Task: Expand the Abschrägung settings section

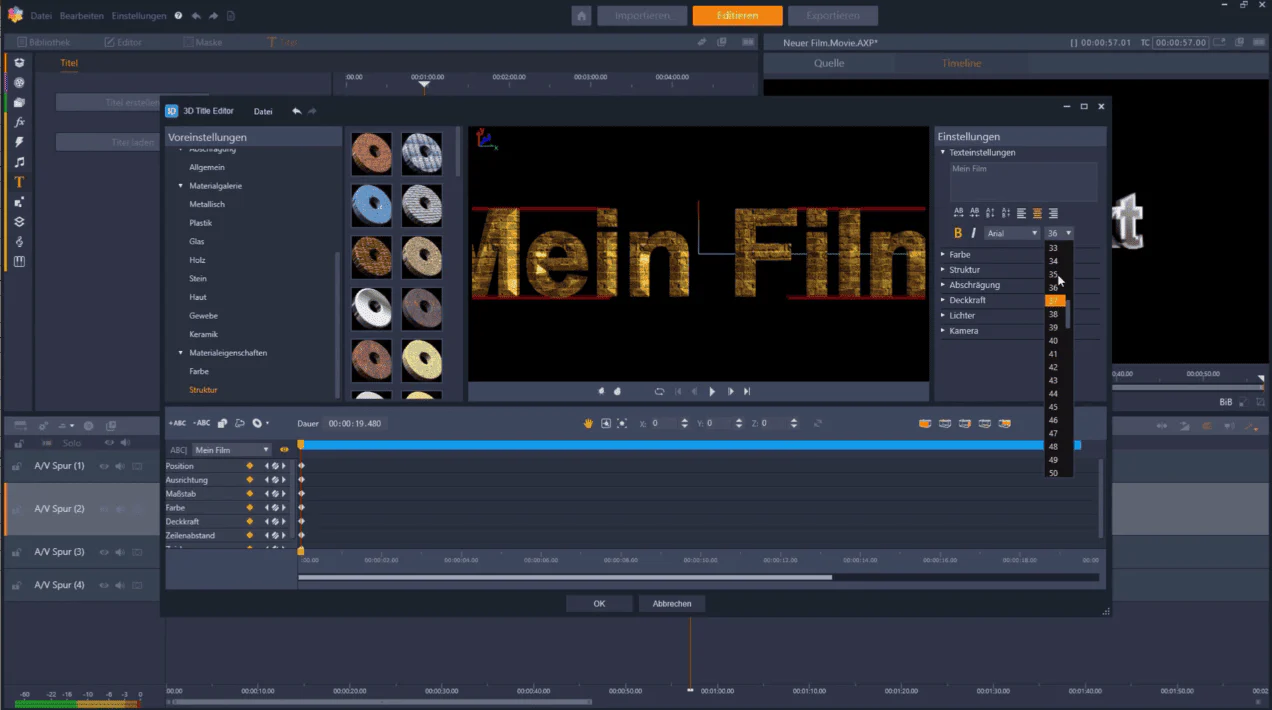Action: [974, 285]
